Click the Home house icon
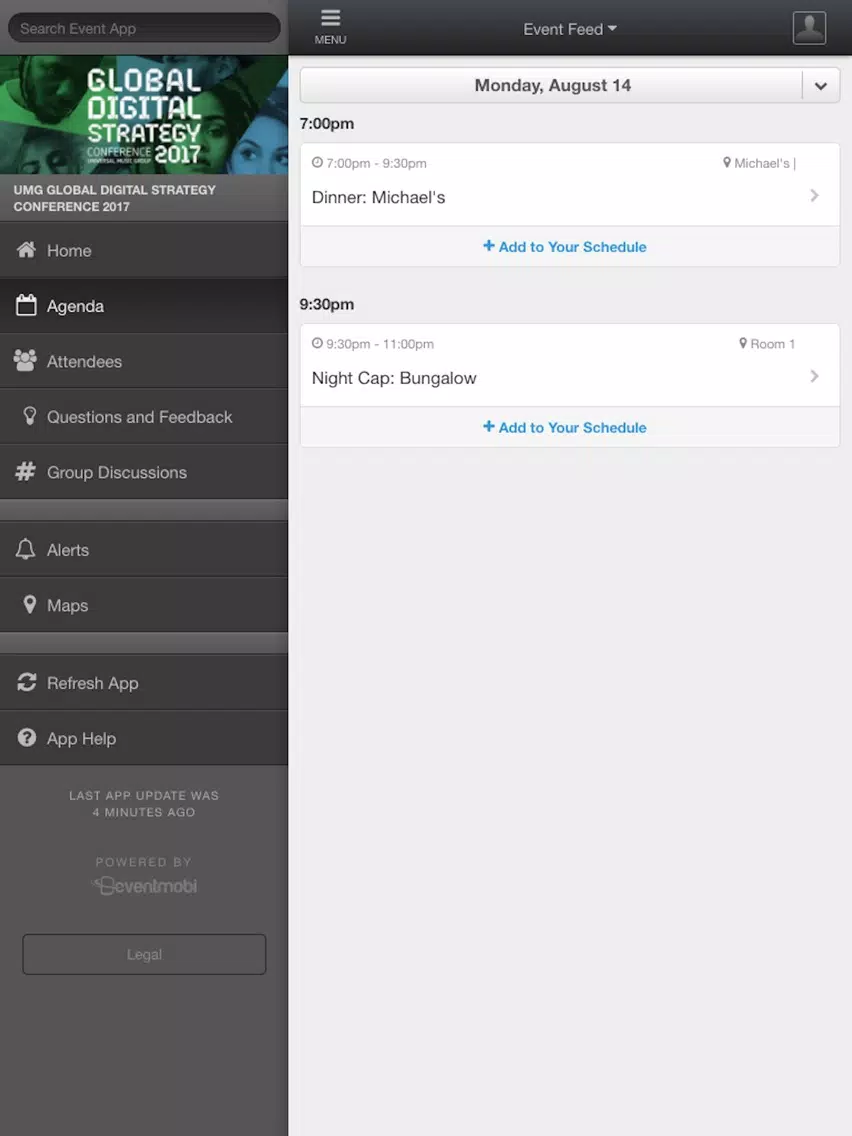This screenshot has width=852, height=1136. coord(26,250)
